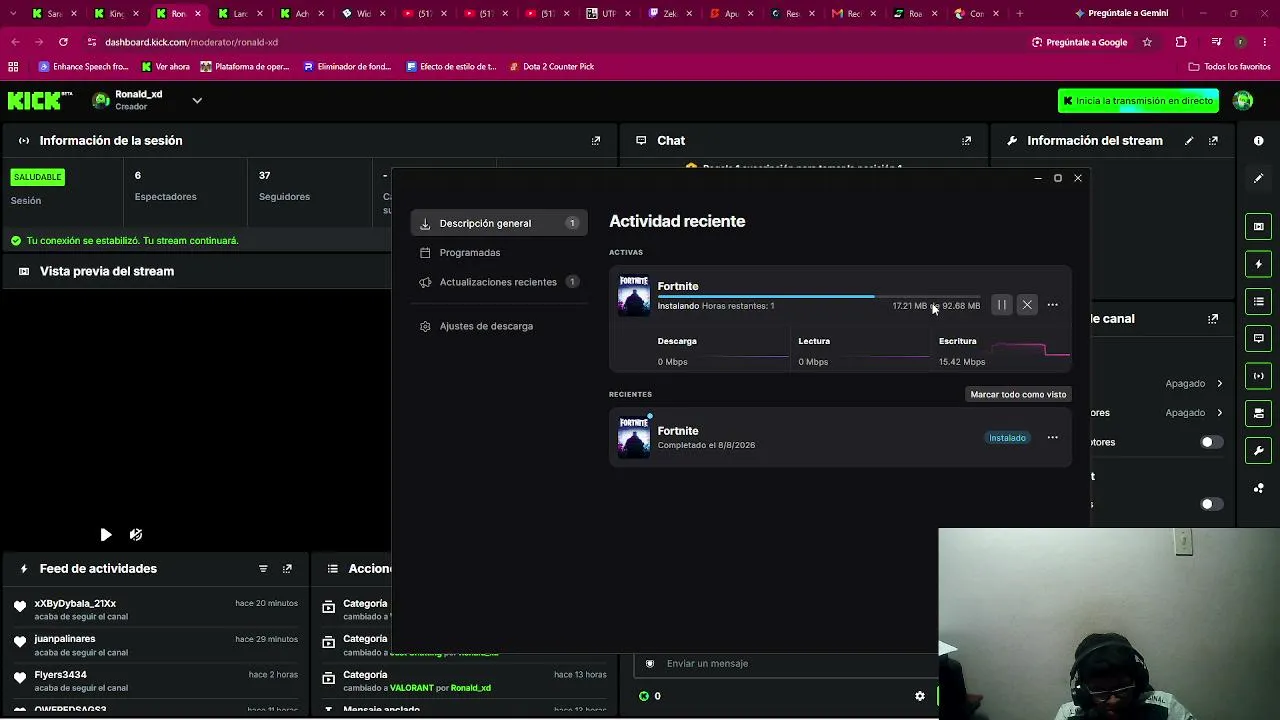Cancel the active Fortnite install
1280x720 pixels.
1027,305
